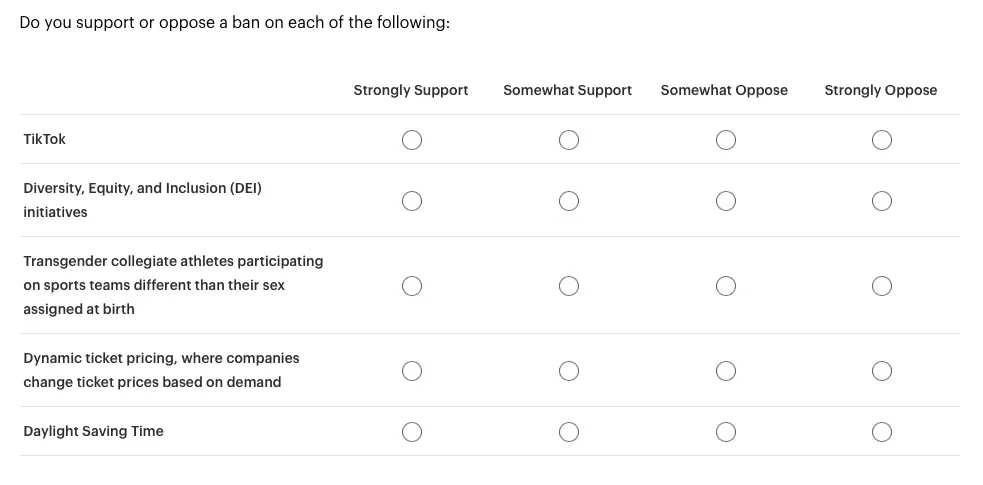Choose Somewhat Support for dynamic ticket pricing
This screenshot has height=485, width=983.
click(x=569, y=371)
